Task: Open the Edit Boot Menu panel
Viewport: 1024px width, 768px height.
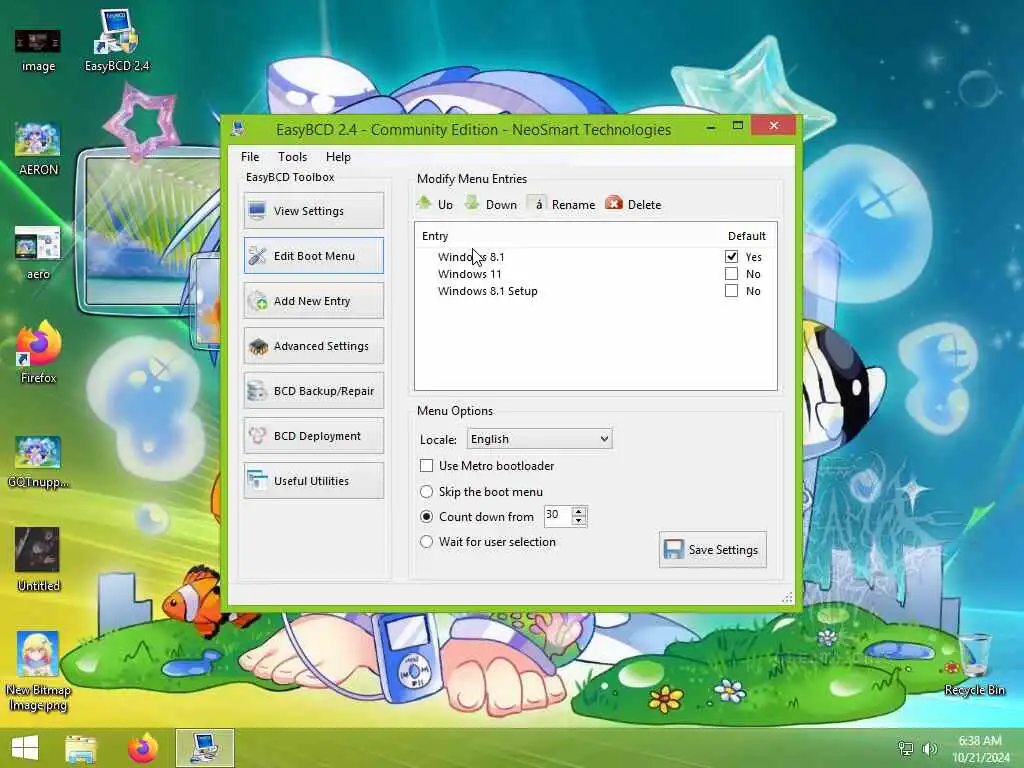Action: pyautogui.click(x=314, y=255)
